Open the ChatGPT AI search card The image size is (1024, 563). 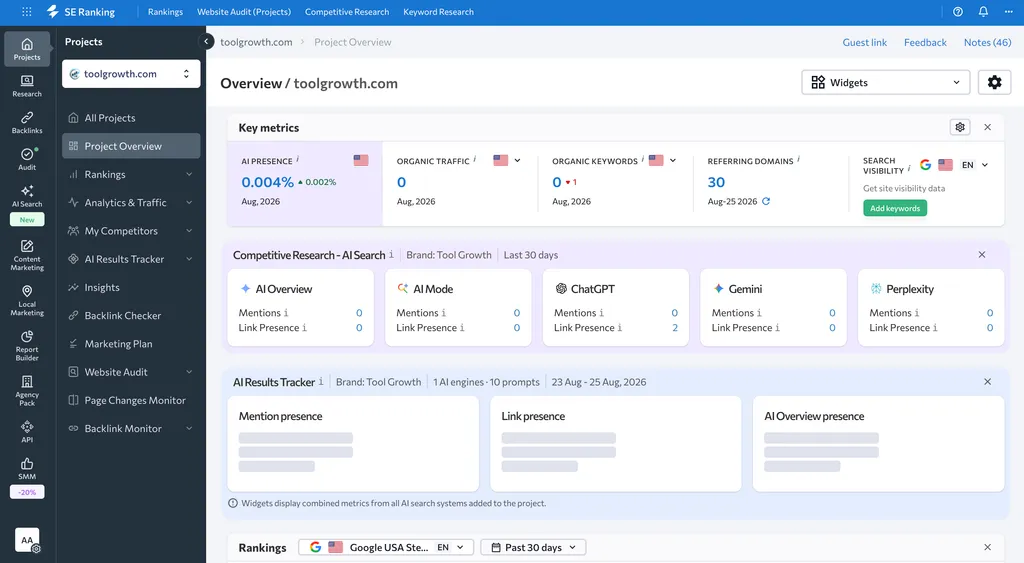[x=616, y=308]
